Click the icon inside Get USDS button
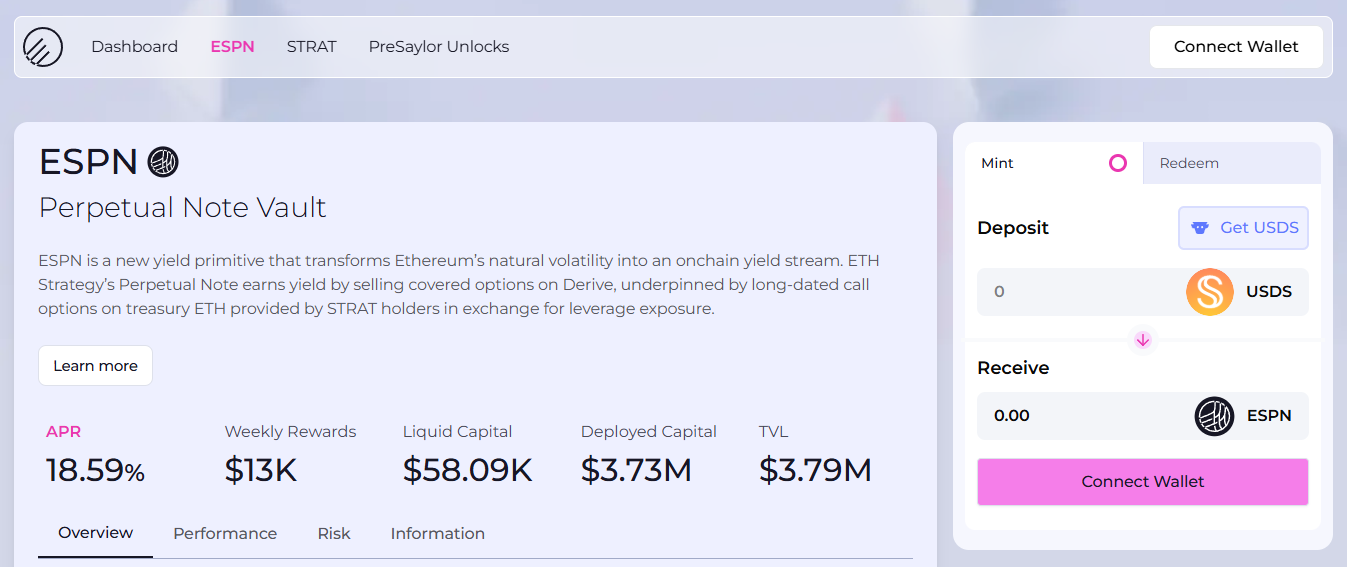1347x567 pixels. [1200, 228]
